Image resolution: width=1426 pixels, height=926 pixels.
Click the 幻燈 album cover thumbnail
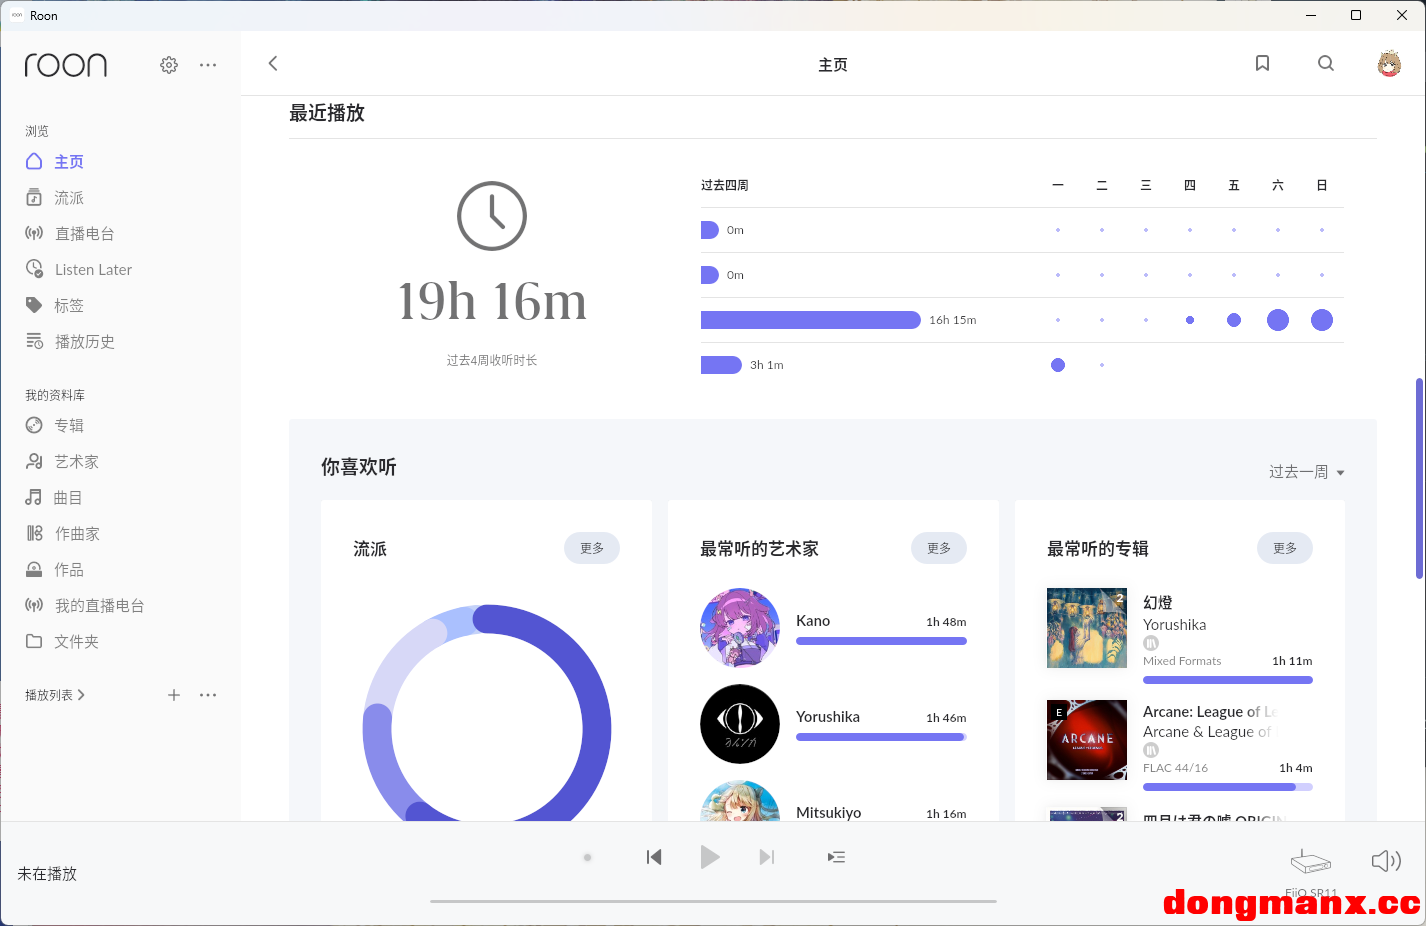click(x=1086, y=628)
